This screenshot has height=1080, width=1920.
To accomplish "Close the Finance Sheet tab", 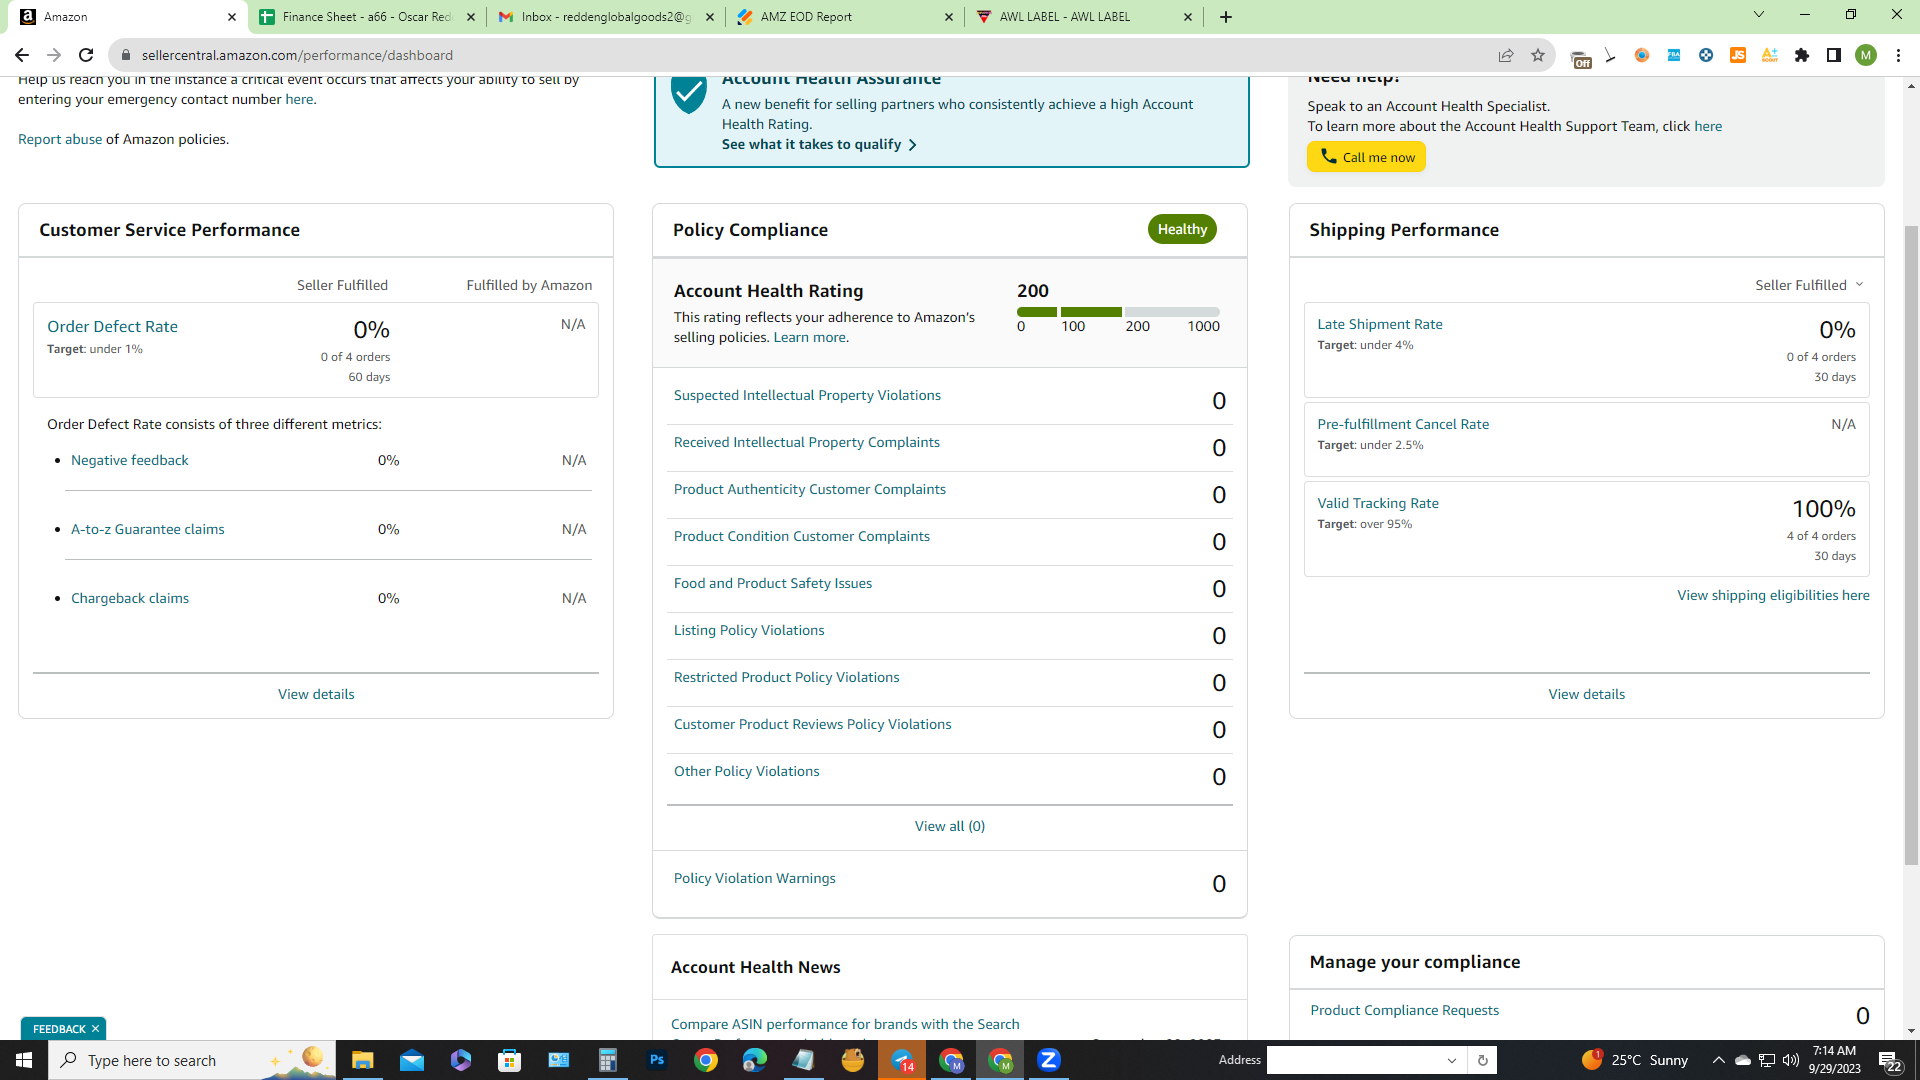I will tap(471, 17).
